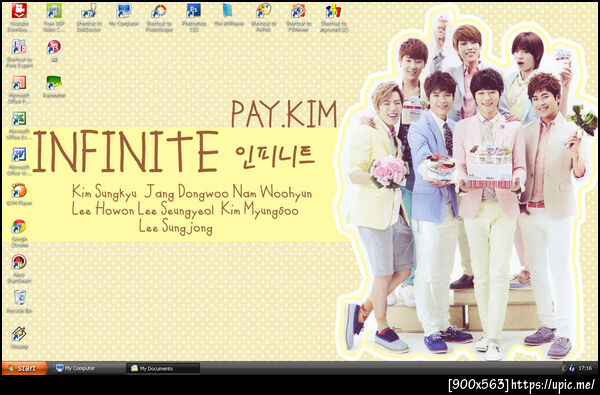Open the stethoscope shortcut icon

pyautogui.click(x=89, y=17)
